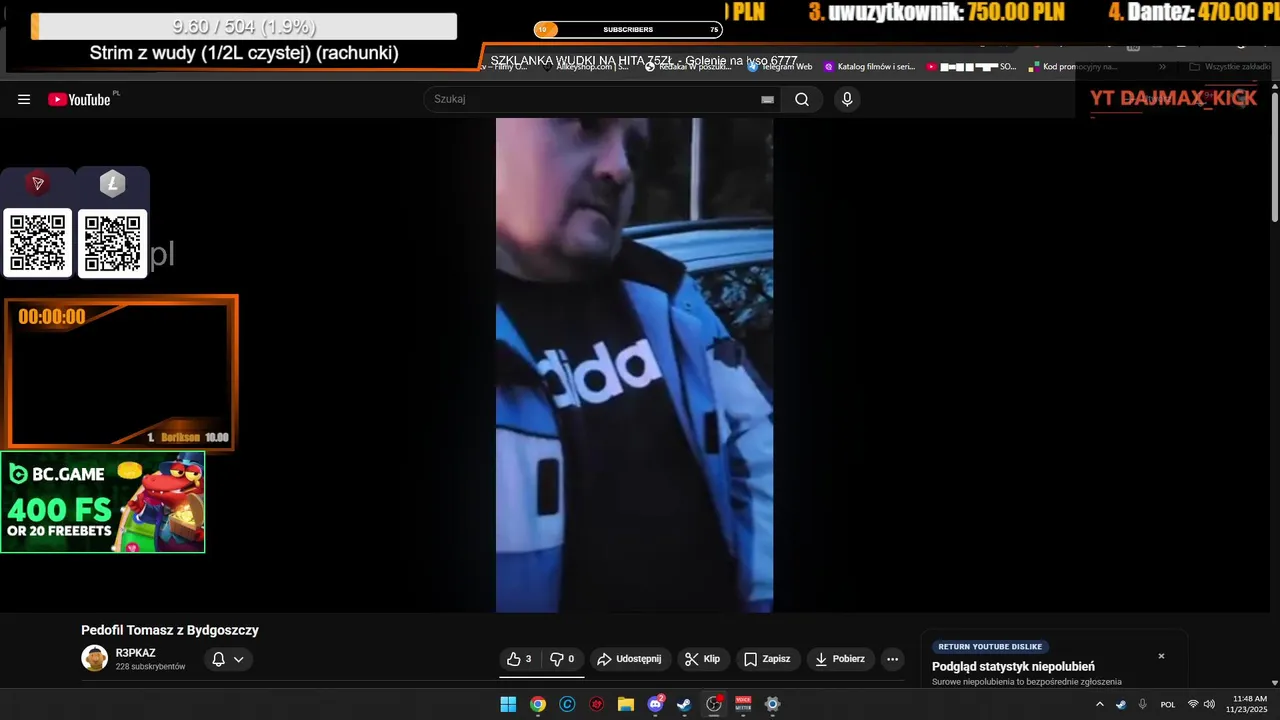This screenshot has height=720, width=1280.
Task: Open the red hexagon app in the taskbar
Action: 597,704
